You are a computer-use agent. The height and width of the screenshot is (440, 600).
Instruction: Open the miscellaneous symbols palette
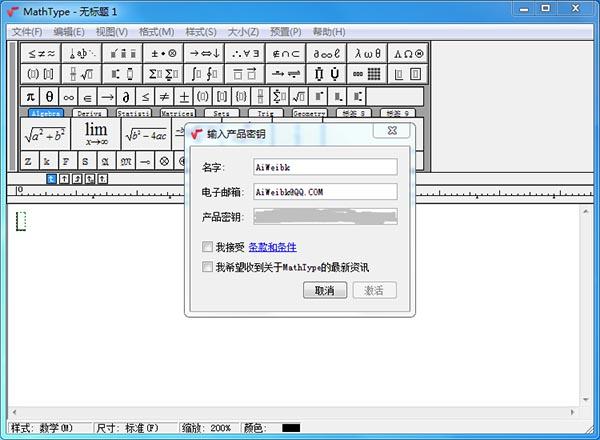coord(326,53)
